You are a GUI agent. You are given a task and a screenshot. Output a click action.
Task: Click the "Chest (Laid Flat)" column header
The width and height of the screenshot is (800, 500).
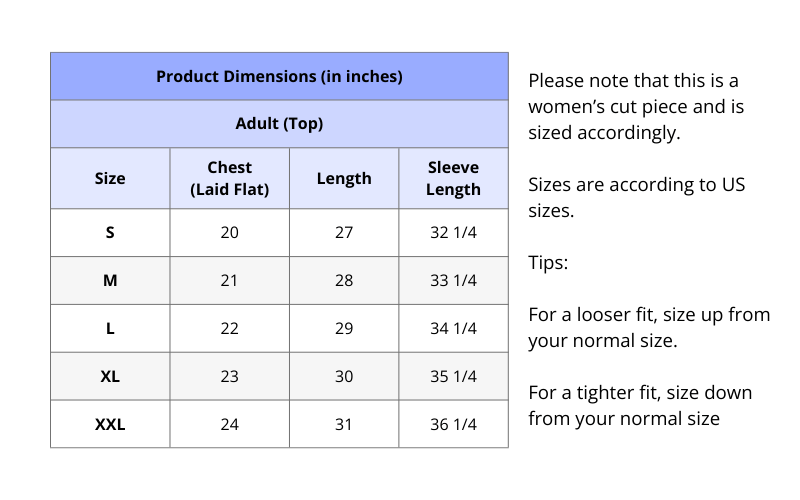tap(229, 179)
